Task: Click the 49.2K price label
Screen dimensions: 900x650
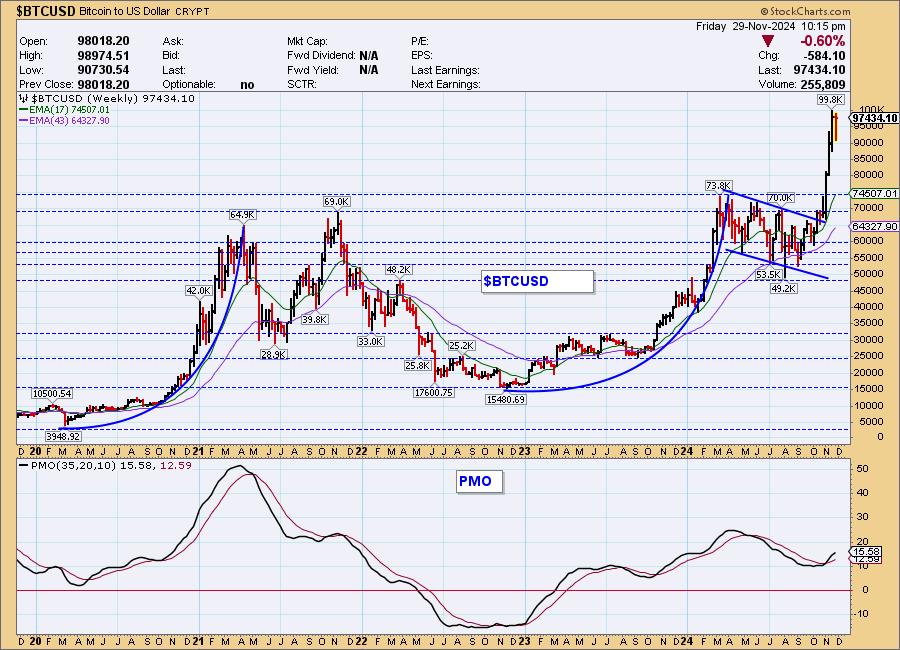Action: (x=783, y=289)
